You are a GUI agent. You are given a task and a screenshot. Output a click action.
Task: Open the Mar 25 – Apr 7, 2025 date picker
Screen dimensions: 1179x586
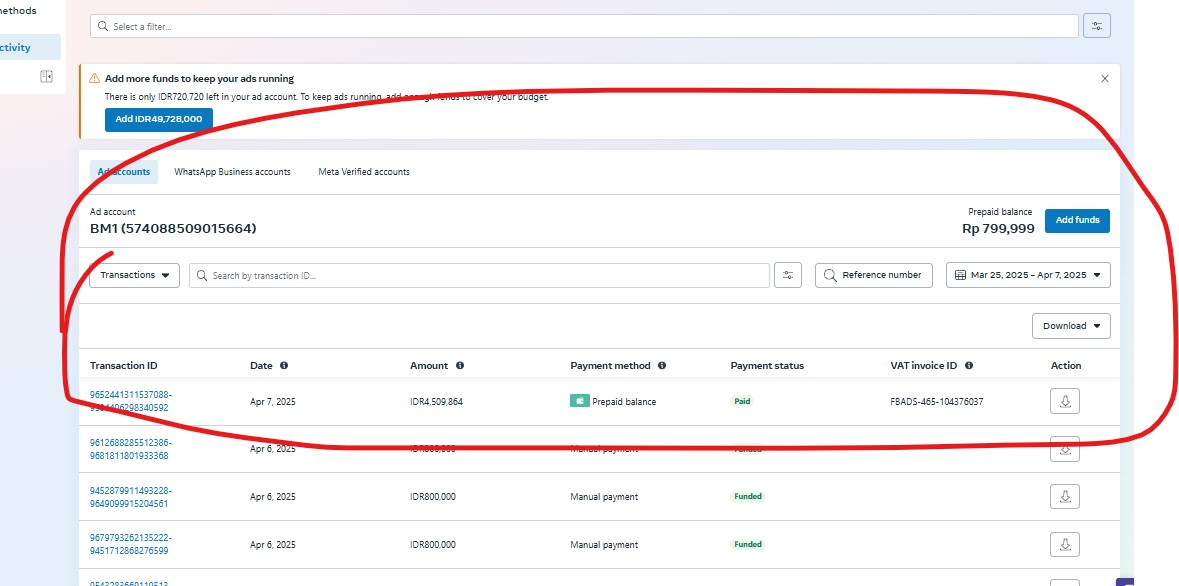[1028, 275]
